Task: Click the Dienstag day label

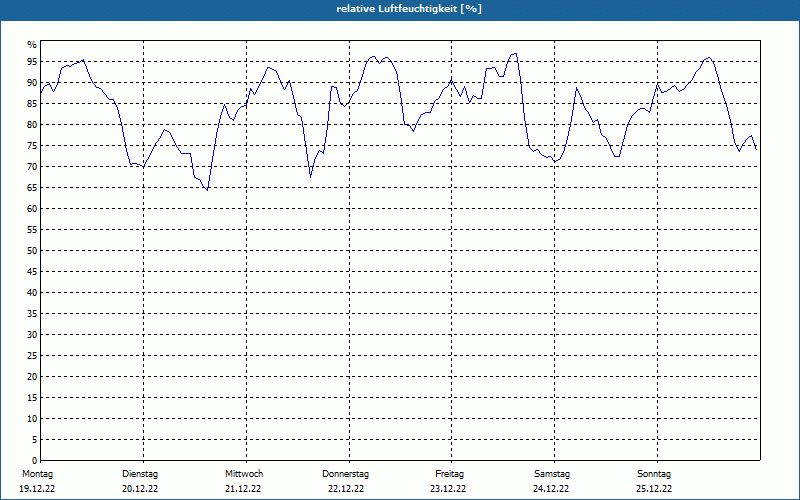Action: (140, 474)
